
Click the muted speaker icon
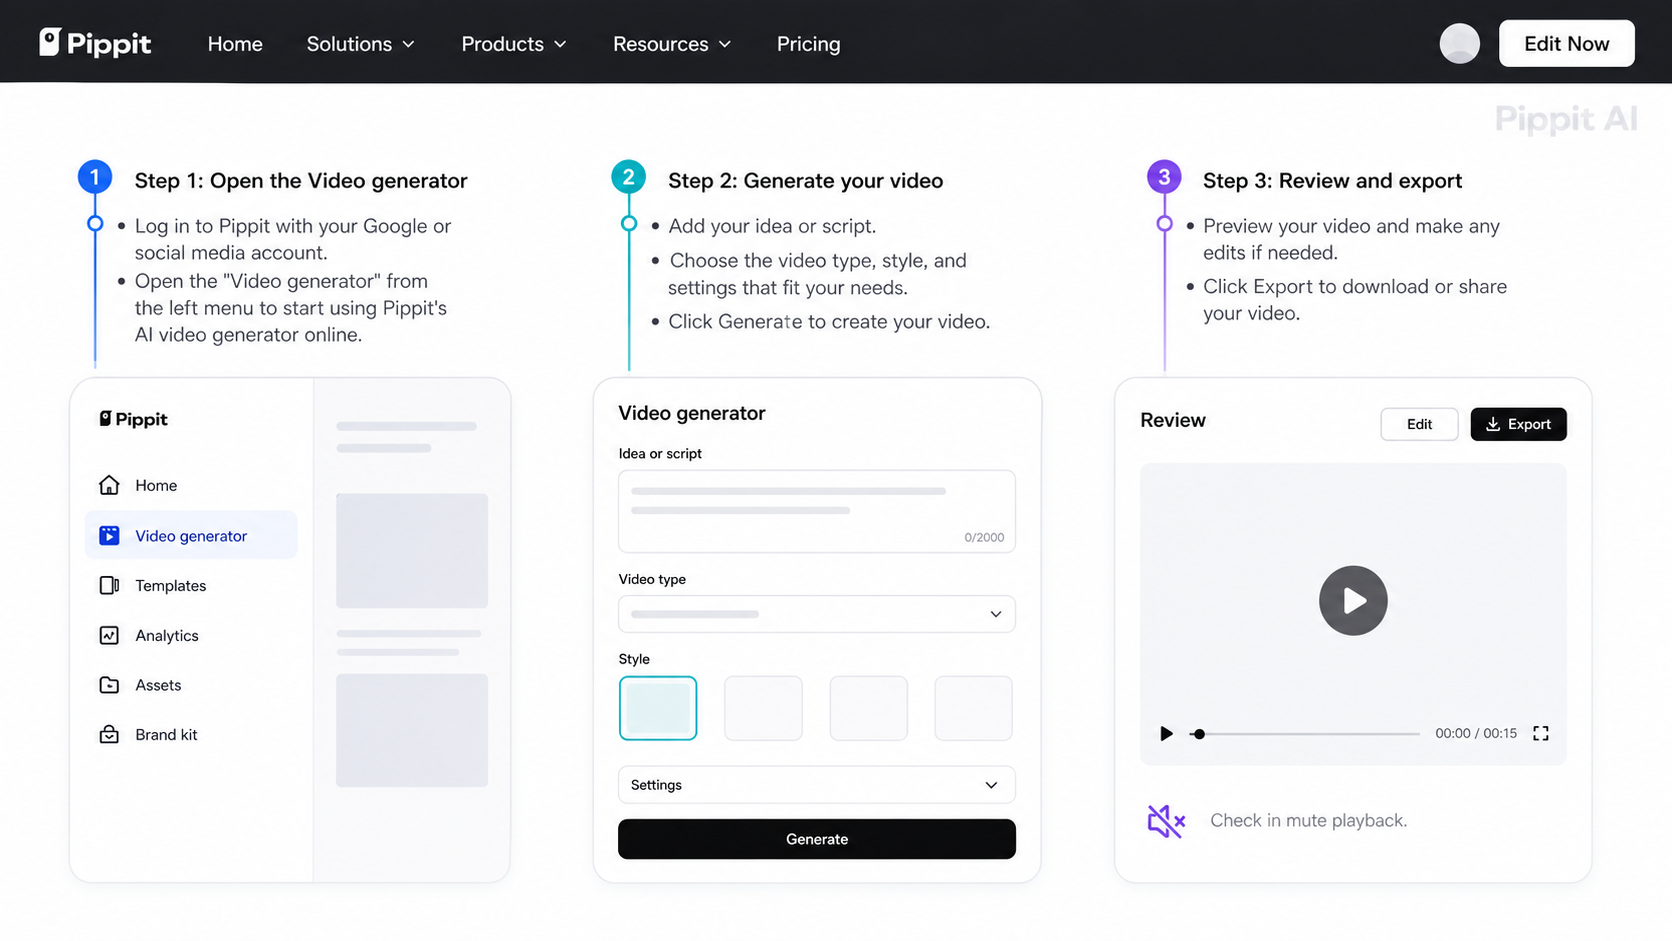(x=1166, y=821)
